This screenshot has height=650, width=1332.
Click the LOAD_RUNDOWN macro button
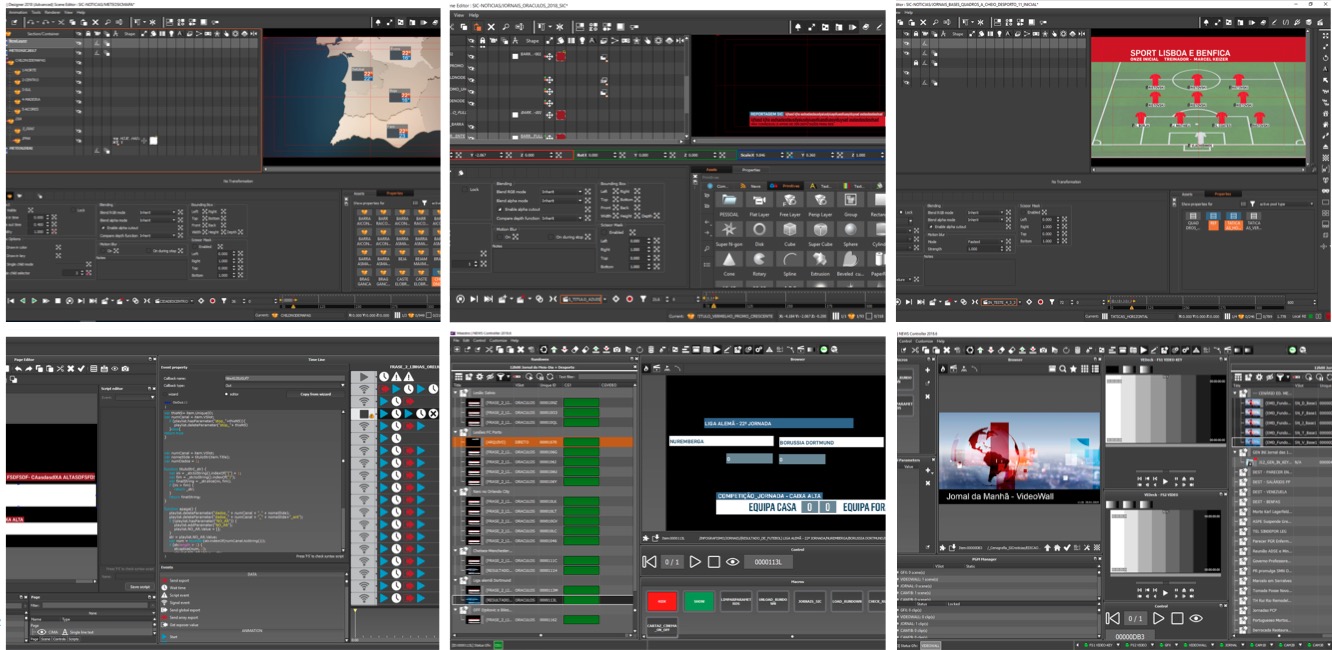847,601
